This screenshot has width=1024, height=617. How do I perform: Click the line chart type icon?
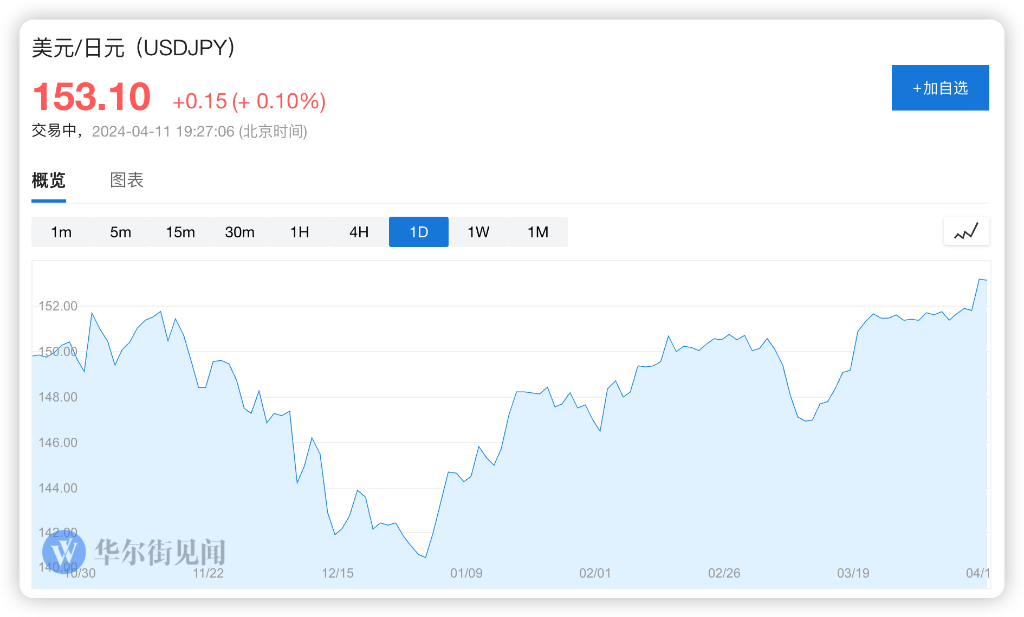pyautogui.click(x=966, y=232)
